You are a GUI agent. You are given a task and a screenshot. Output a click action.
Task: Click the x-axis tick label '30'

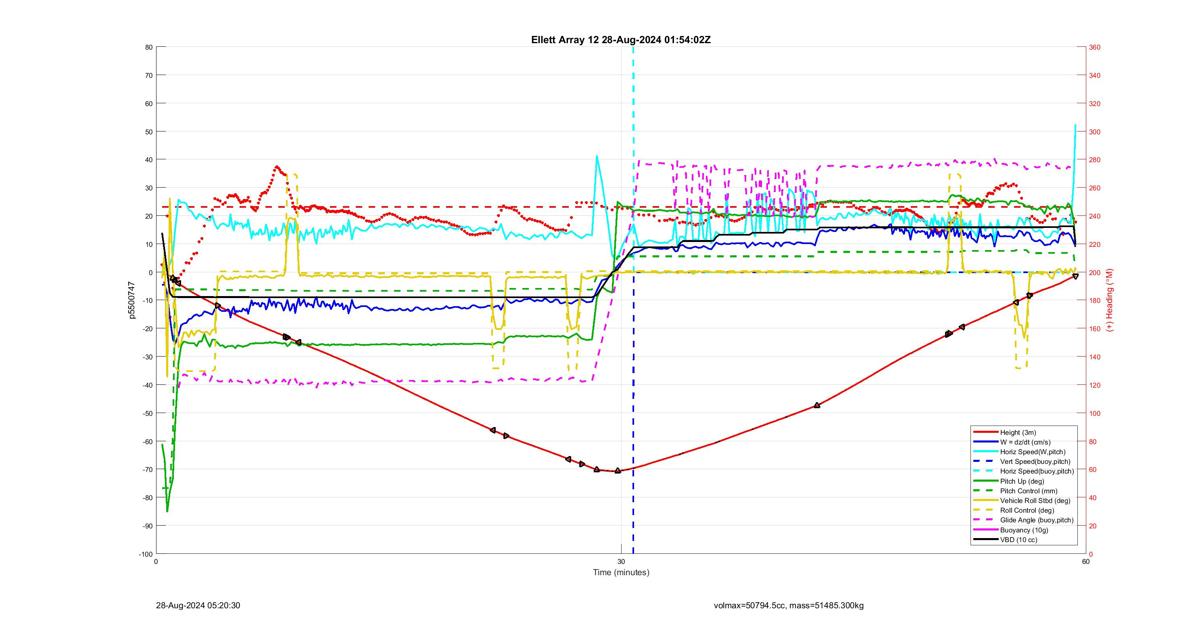click(x=621, y=561)
